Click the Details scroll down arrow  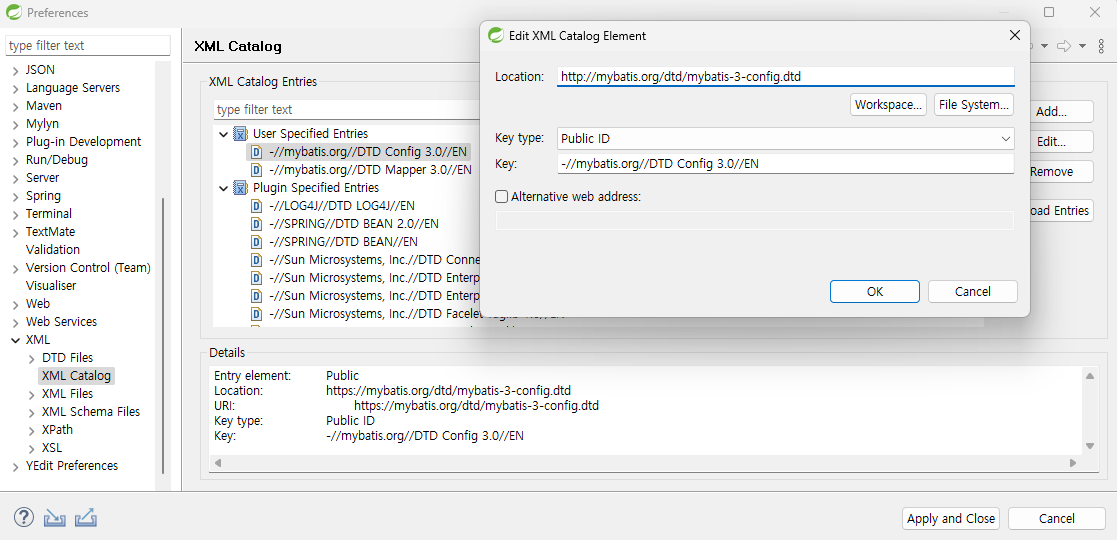tap(1089, 447)
